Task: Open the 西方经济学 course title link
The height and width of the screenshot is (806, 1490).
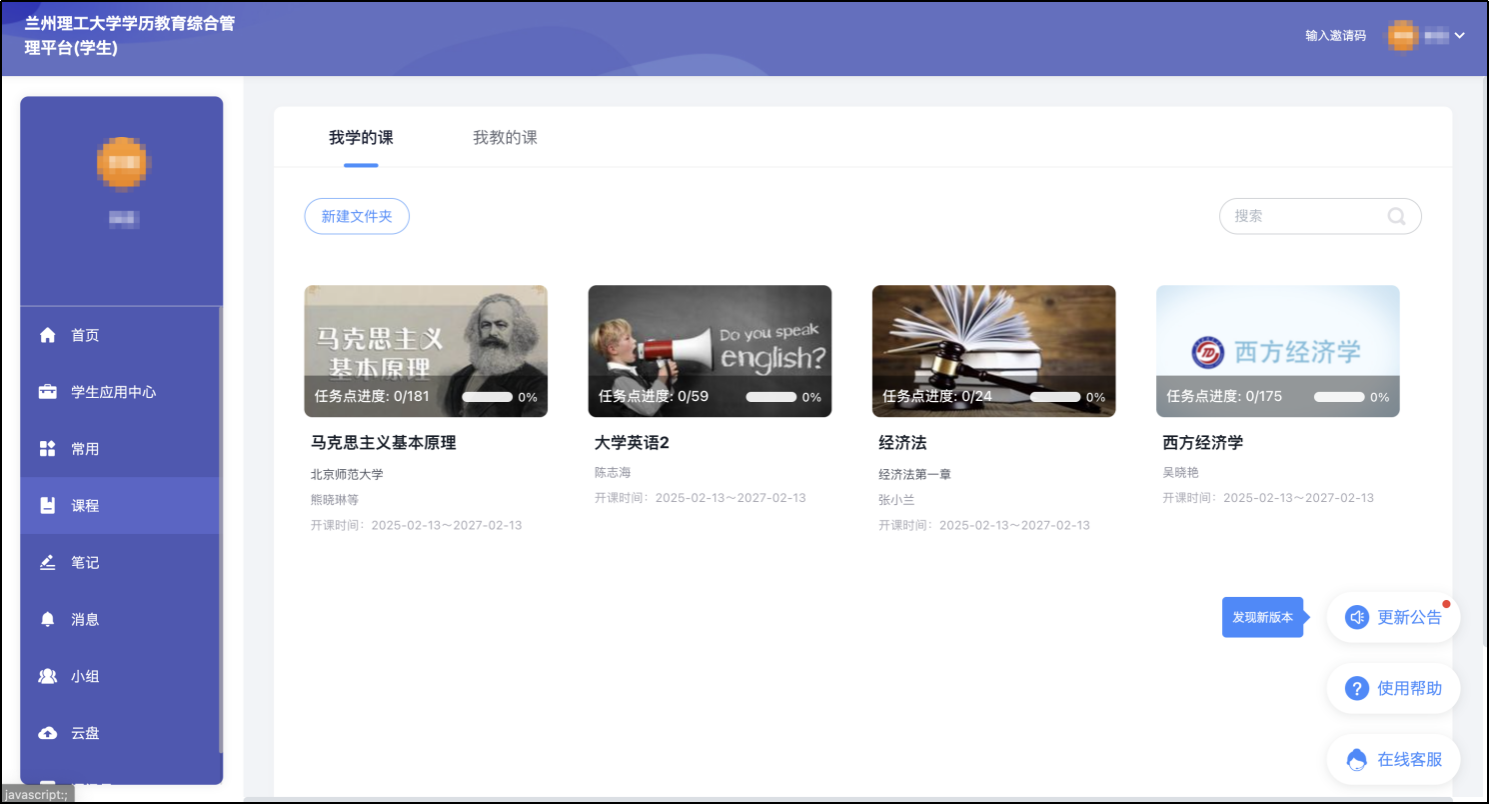Action: click(1203, 443)
